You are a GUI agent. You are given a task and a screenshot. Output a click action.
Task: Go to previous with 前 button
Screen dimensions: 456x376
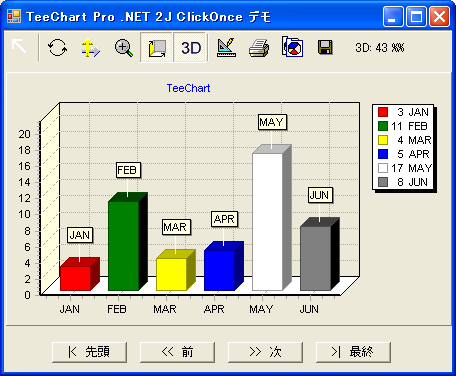tap(177, 352)
